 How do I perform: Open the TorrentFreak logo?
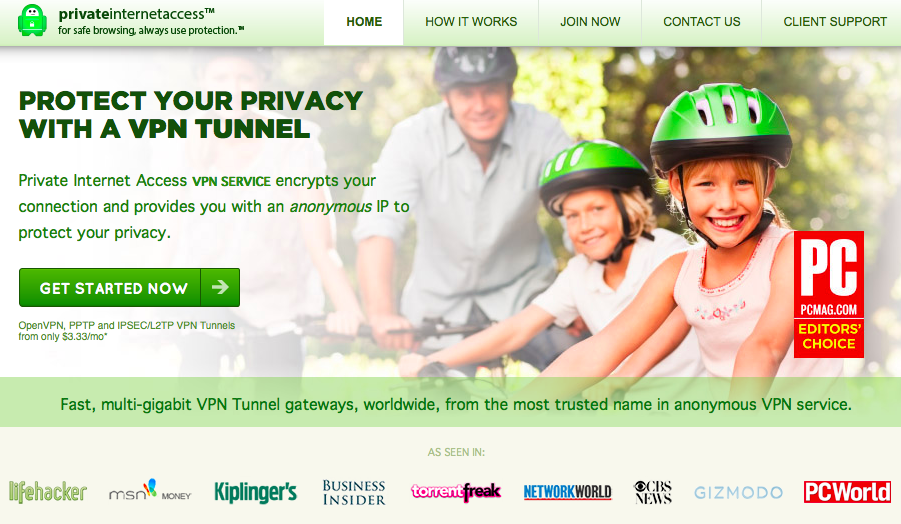coord(456,492)
